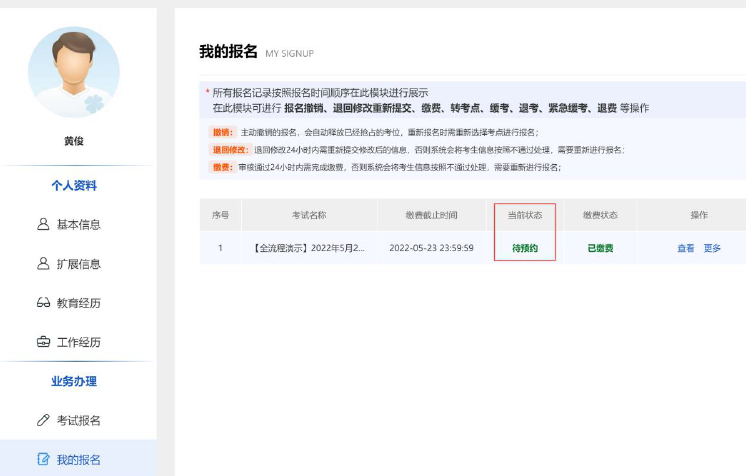Click the 待预约 status in the row
Screen dimensions: 746x476
click(525, 248)
